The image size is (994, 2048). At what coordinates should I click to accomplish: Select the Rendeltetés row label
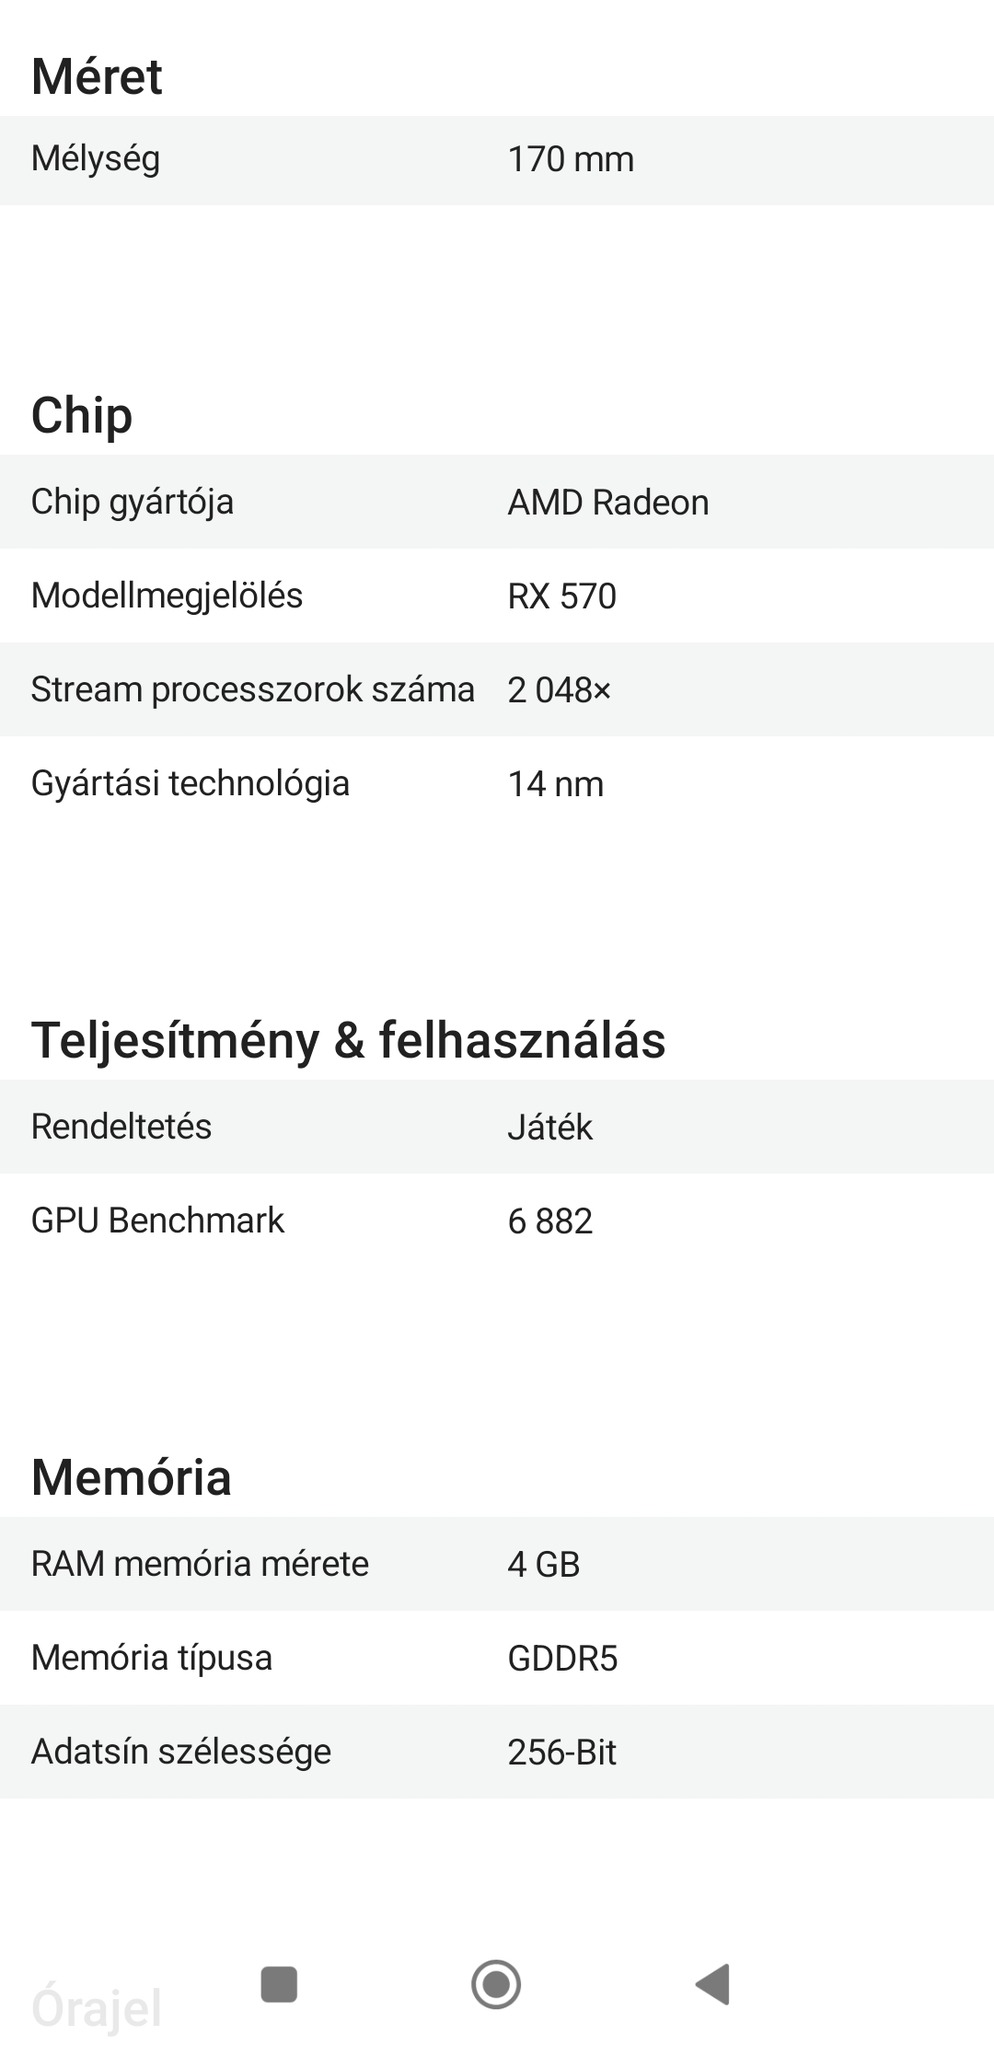121,1127
